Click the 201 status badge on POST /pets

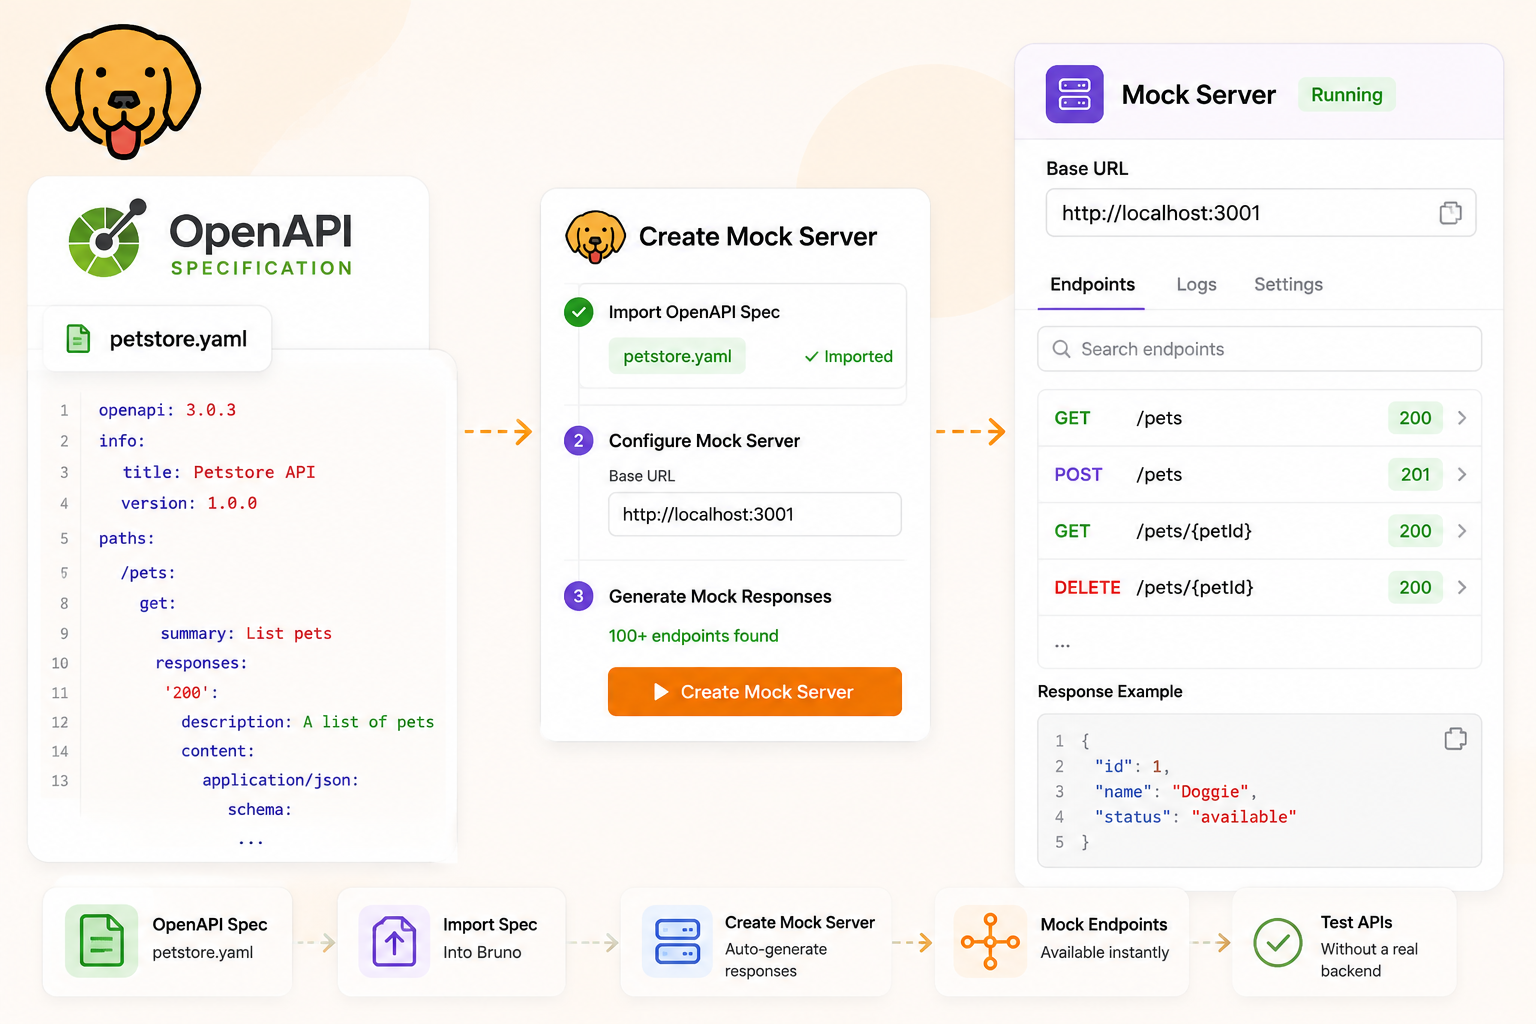pyautogui.click(x=1415, y=474)
